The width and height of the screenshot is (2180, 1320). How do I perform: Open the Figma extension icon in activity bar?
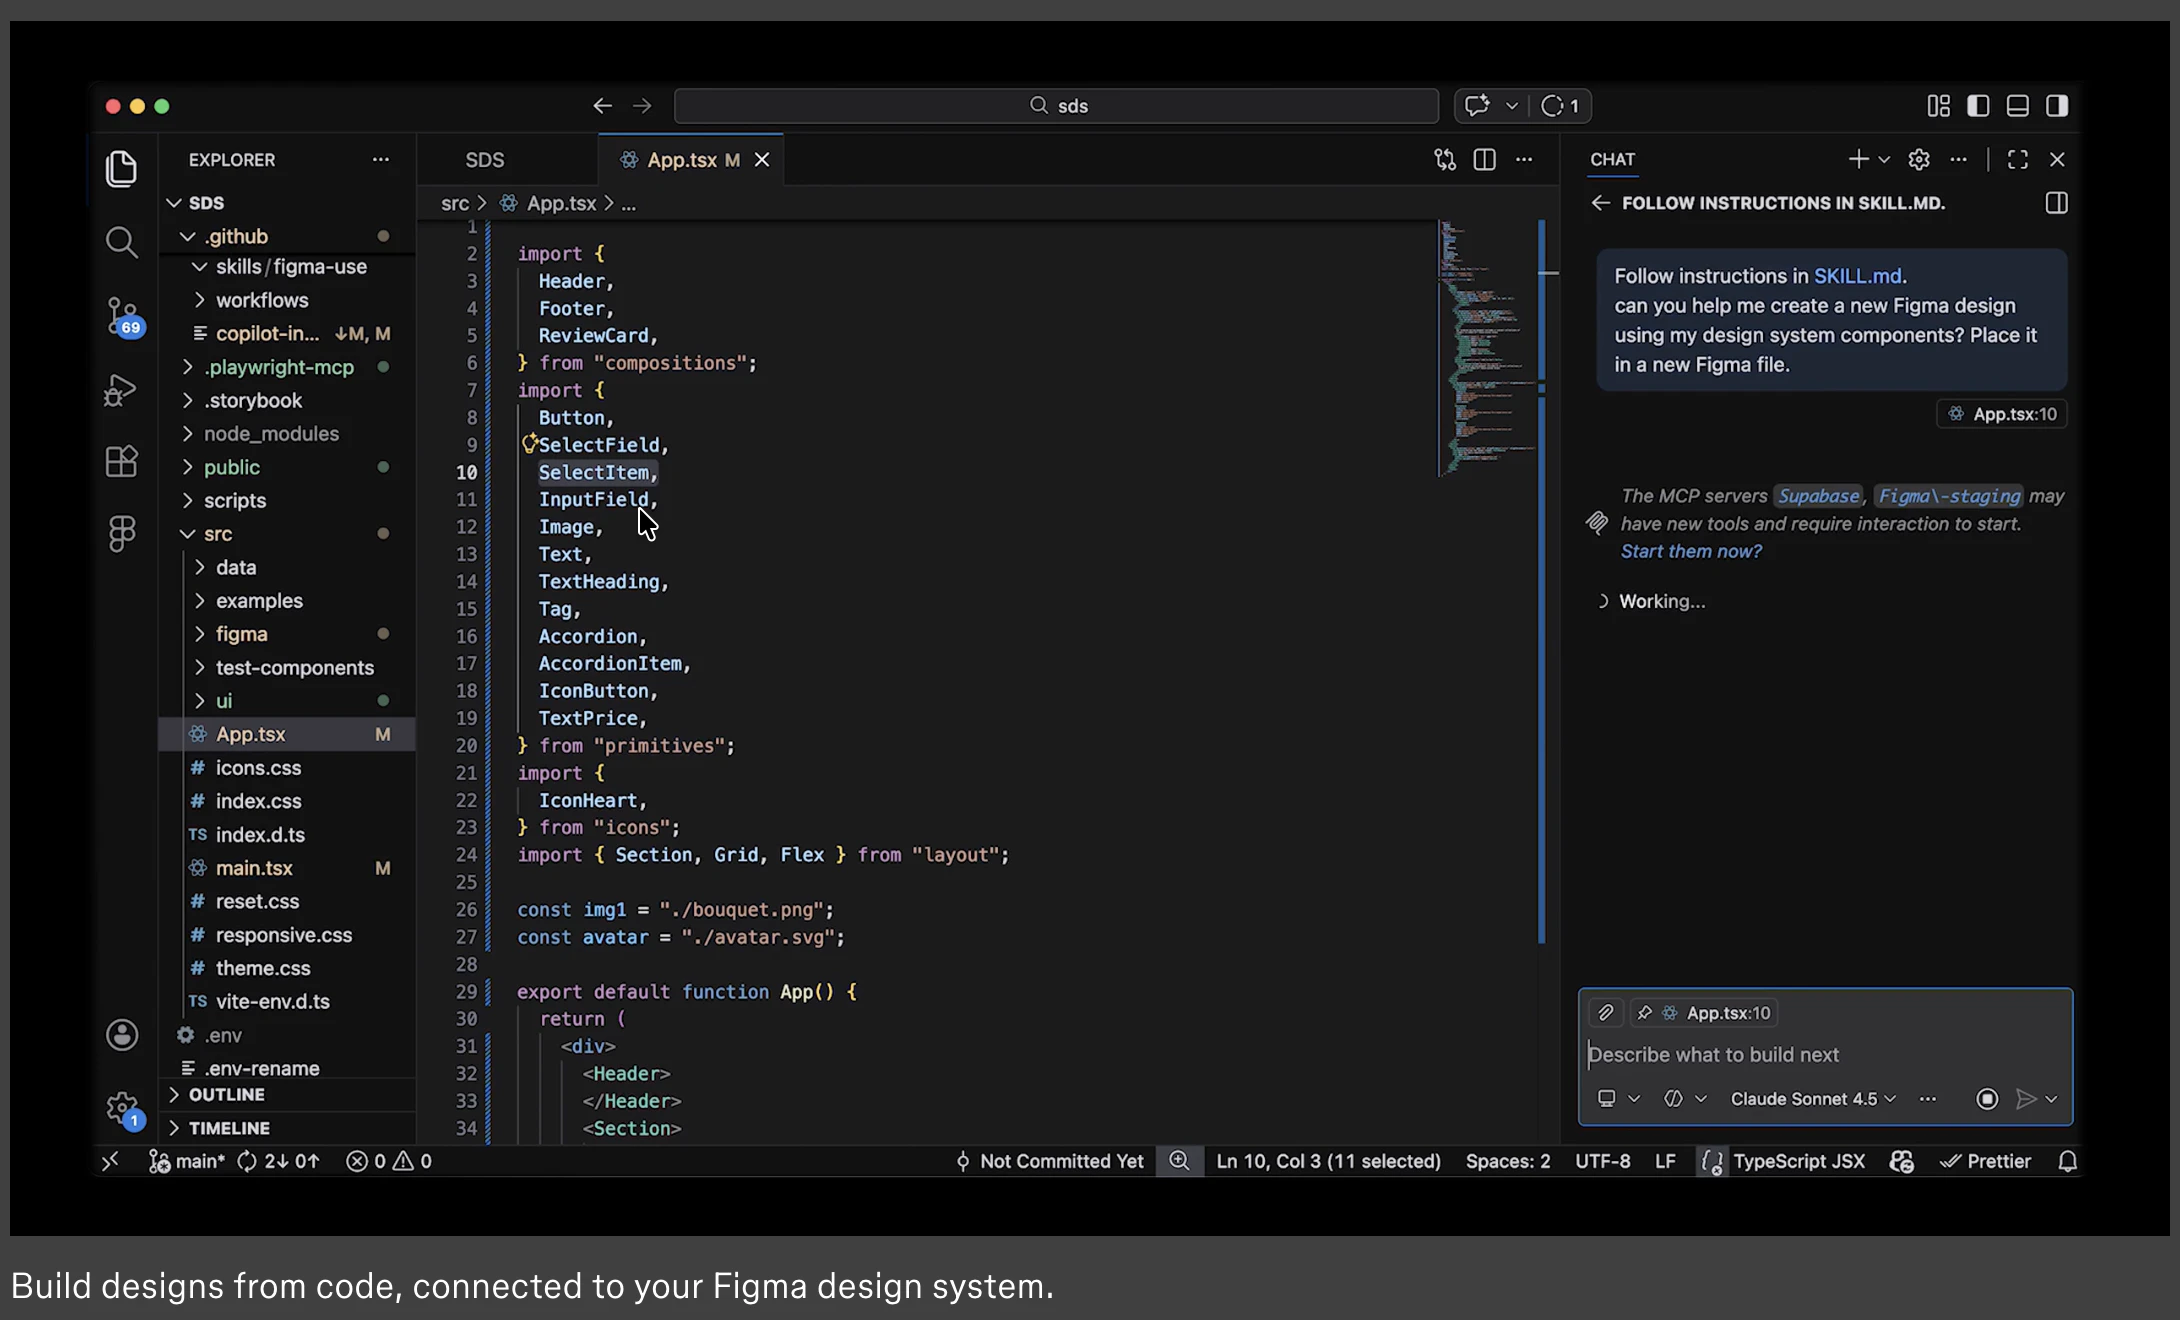(x=121, y=533)
